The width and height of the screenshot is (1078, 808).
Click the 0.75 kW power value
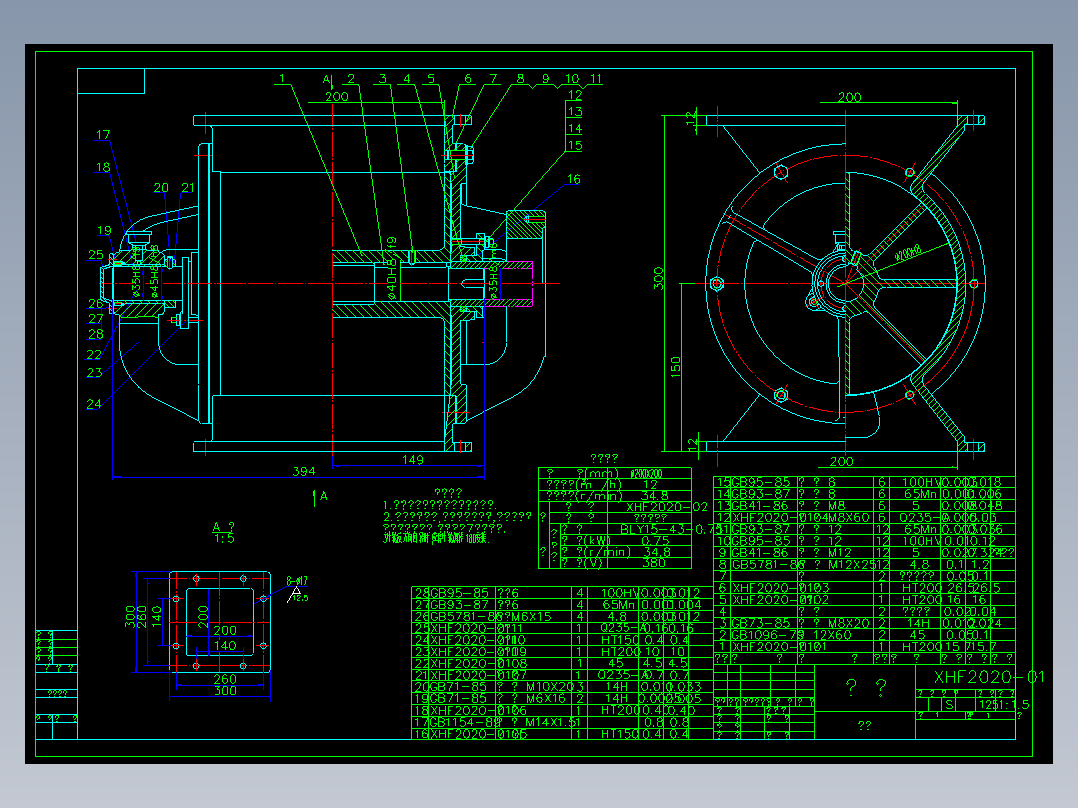(655, 541)
